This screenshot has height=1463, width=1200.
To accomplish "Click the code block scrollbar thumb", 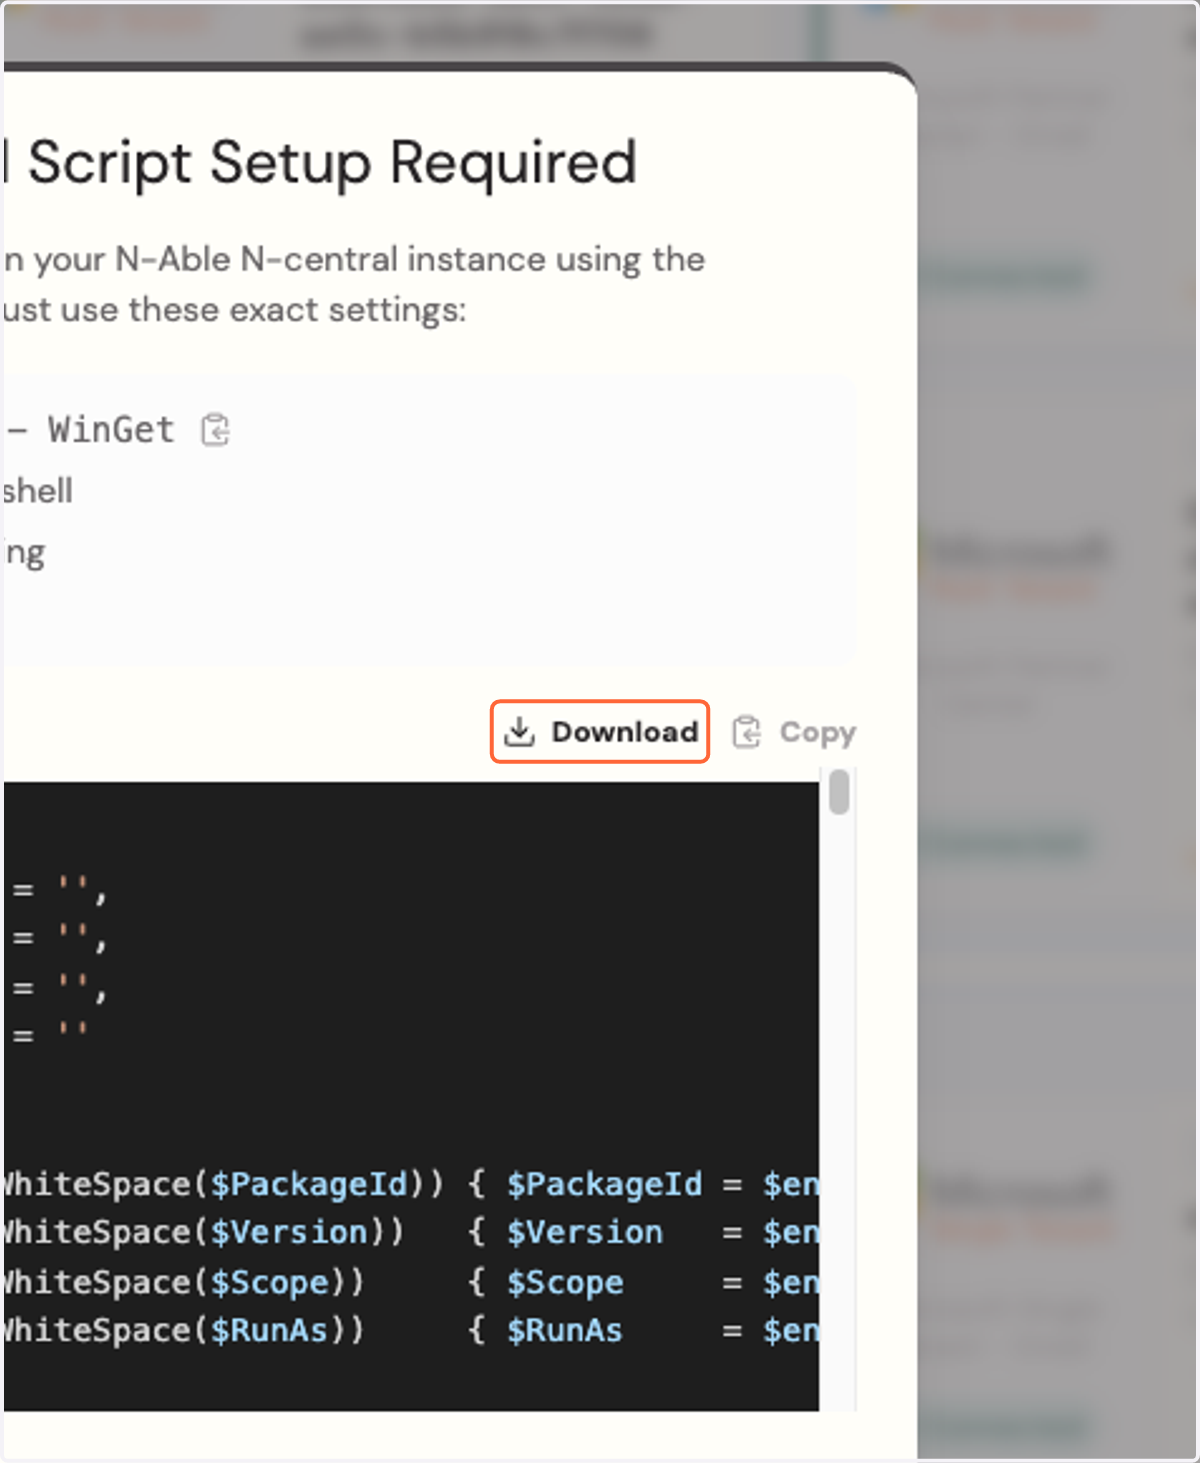I will click(840, 792).
